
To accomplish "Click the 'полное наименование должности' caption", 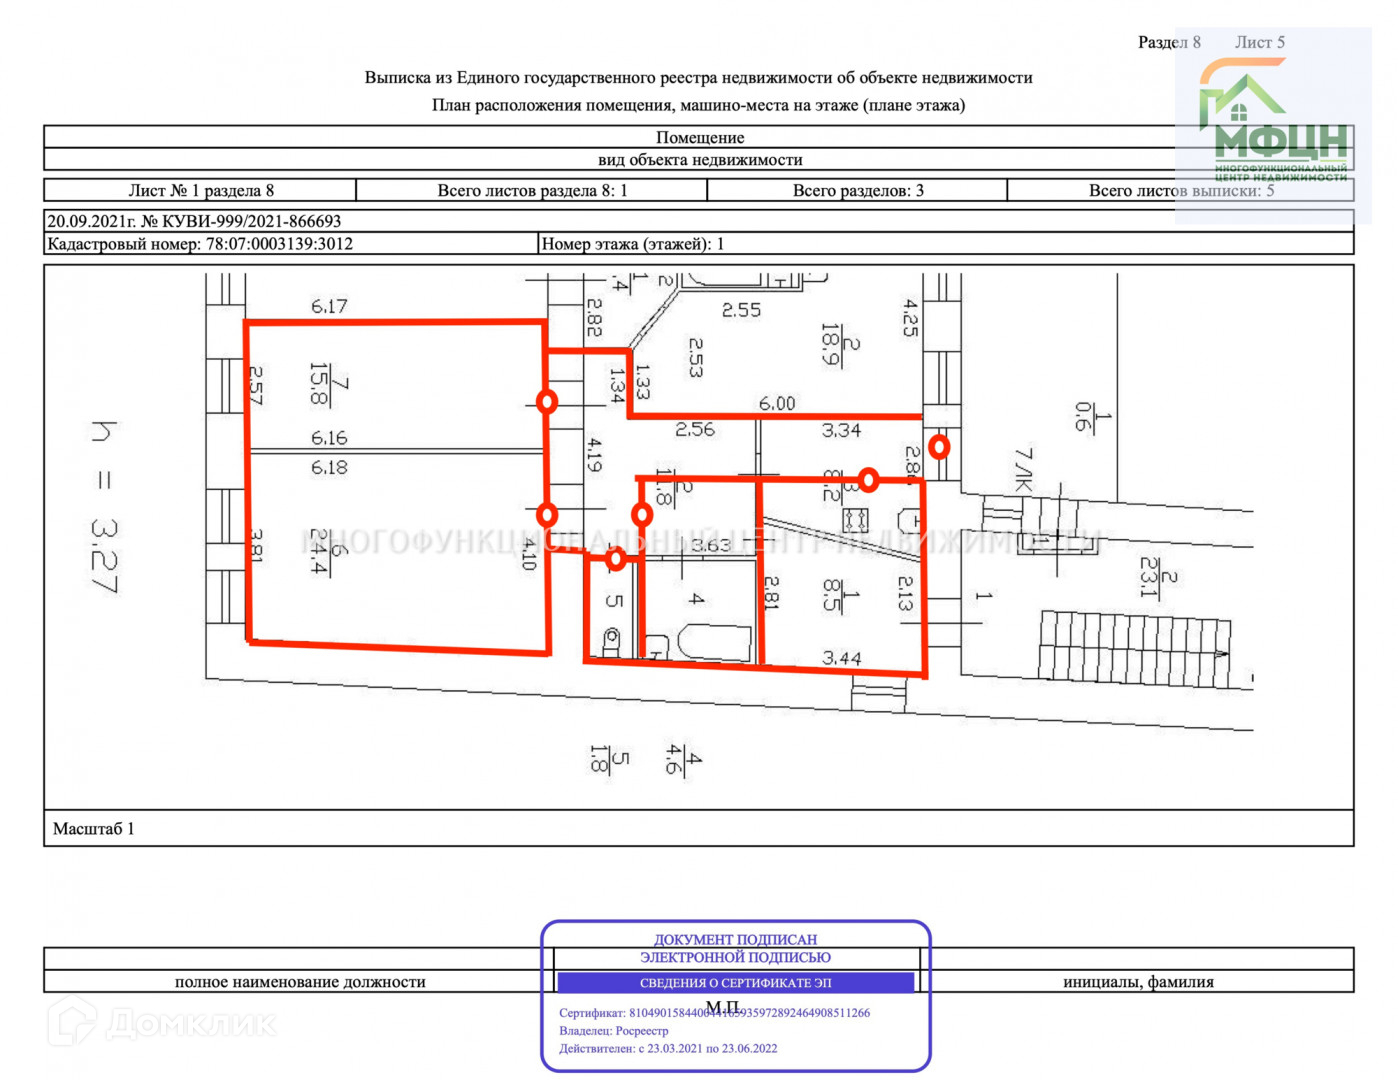I will tap(300, 982).
